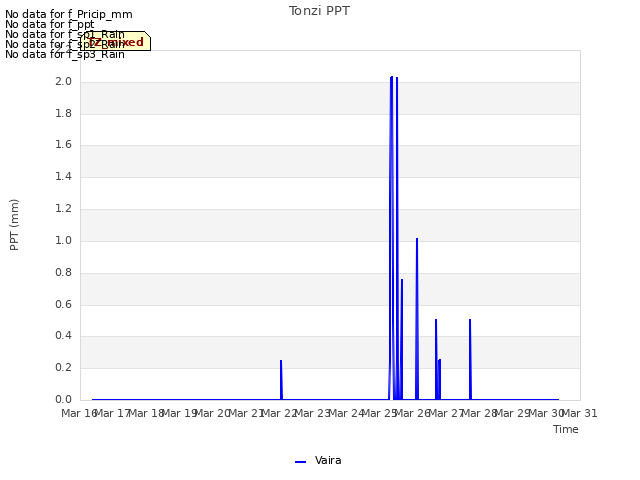Click the 'Time' x-axis label
This screenshot has width=640, height=480.
pos(566,429)
